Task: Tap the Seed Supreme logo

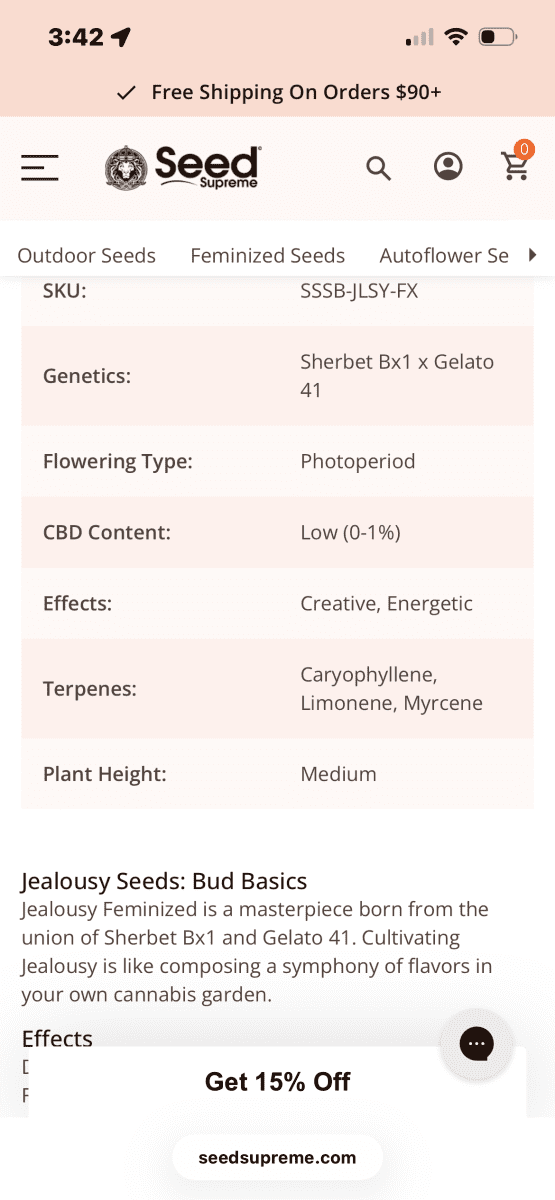Action: [183, 167]
